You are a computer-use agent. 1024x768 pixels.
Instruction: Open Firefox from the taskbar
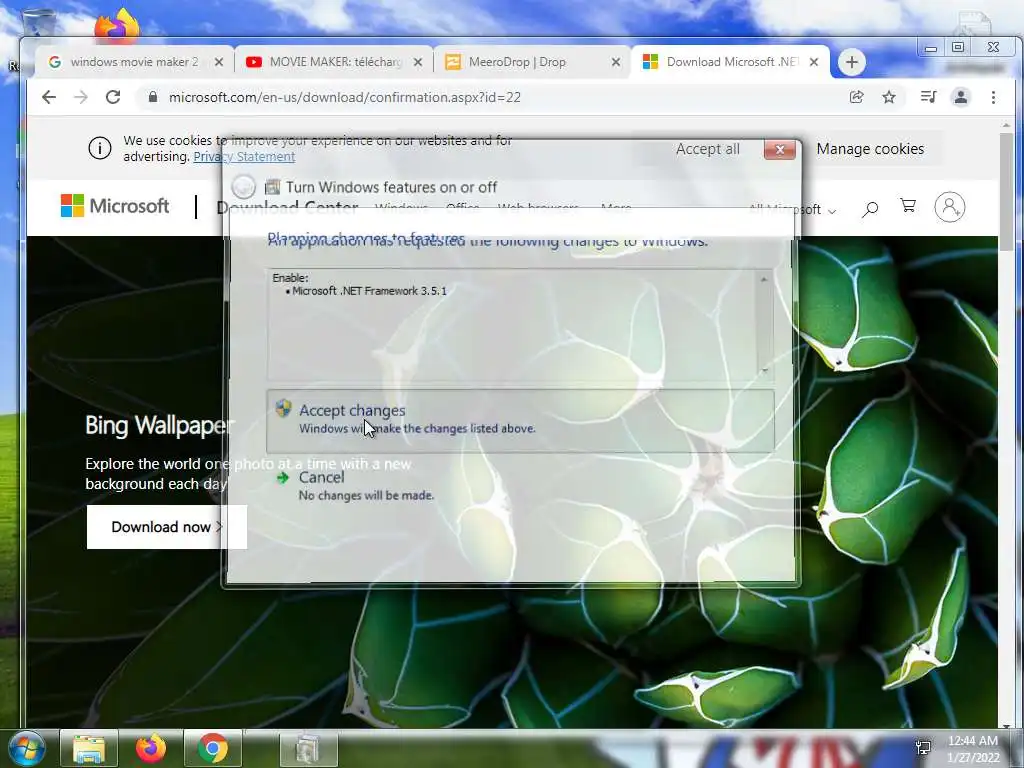[151, 748]
